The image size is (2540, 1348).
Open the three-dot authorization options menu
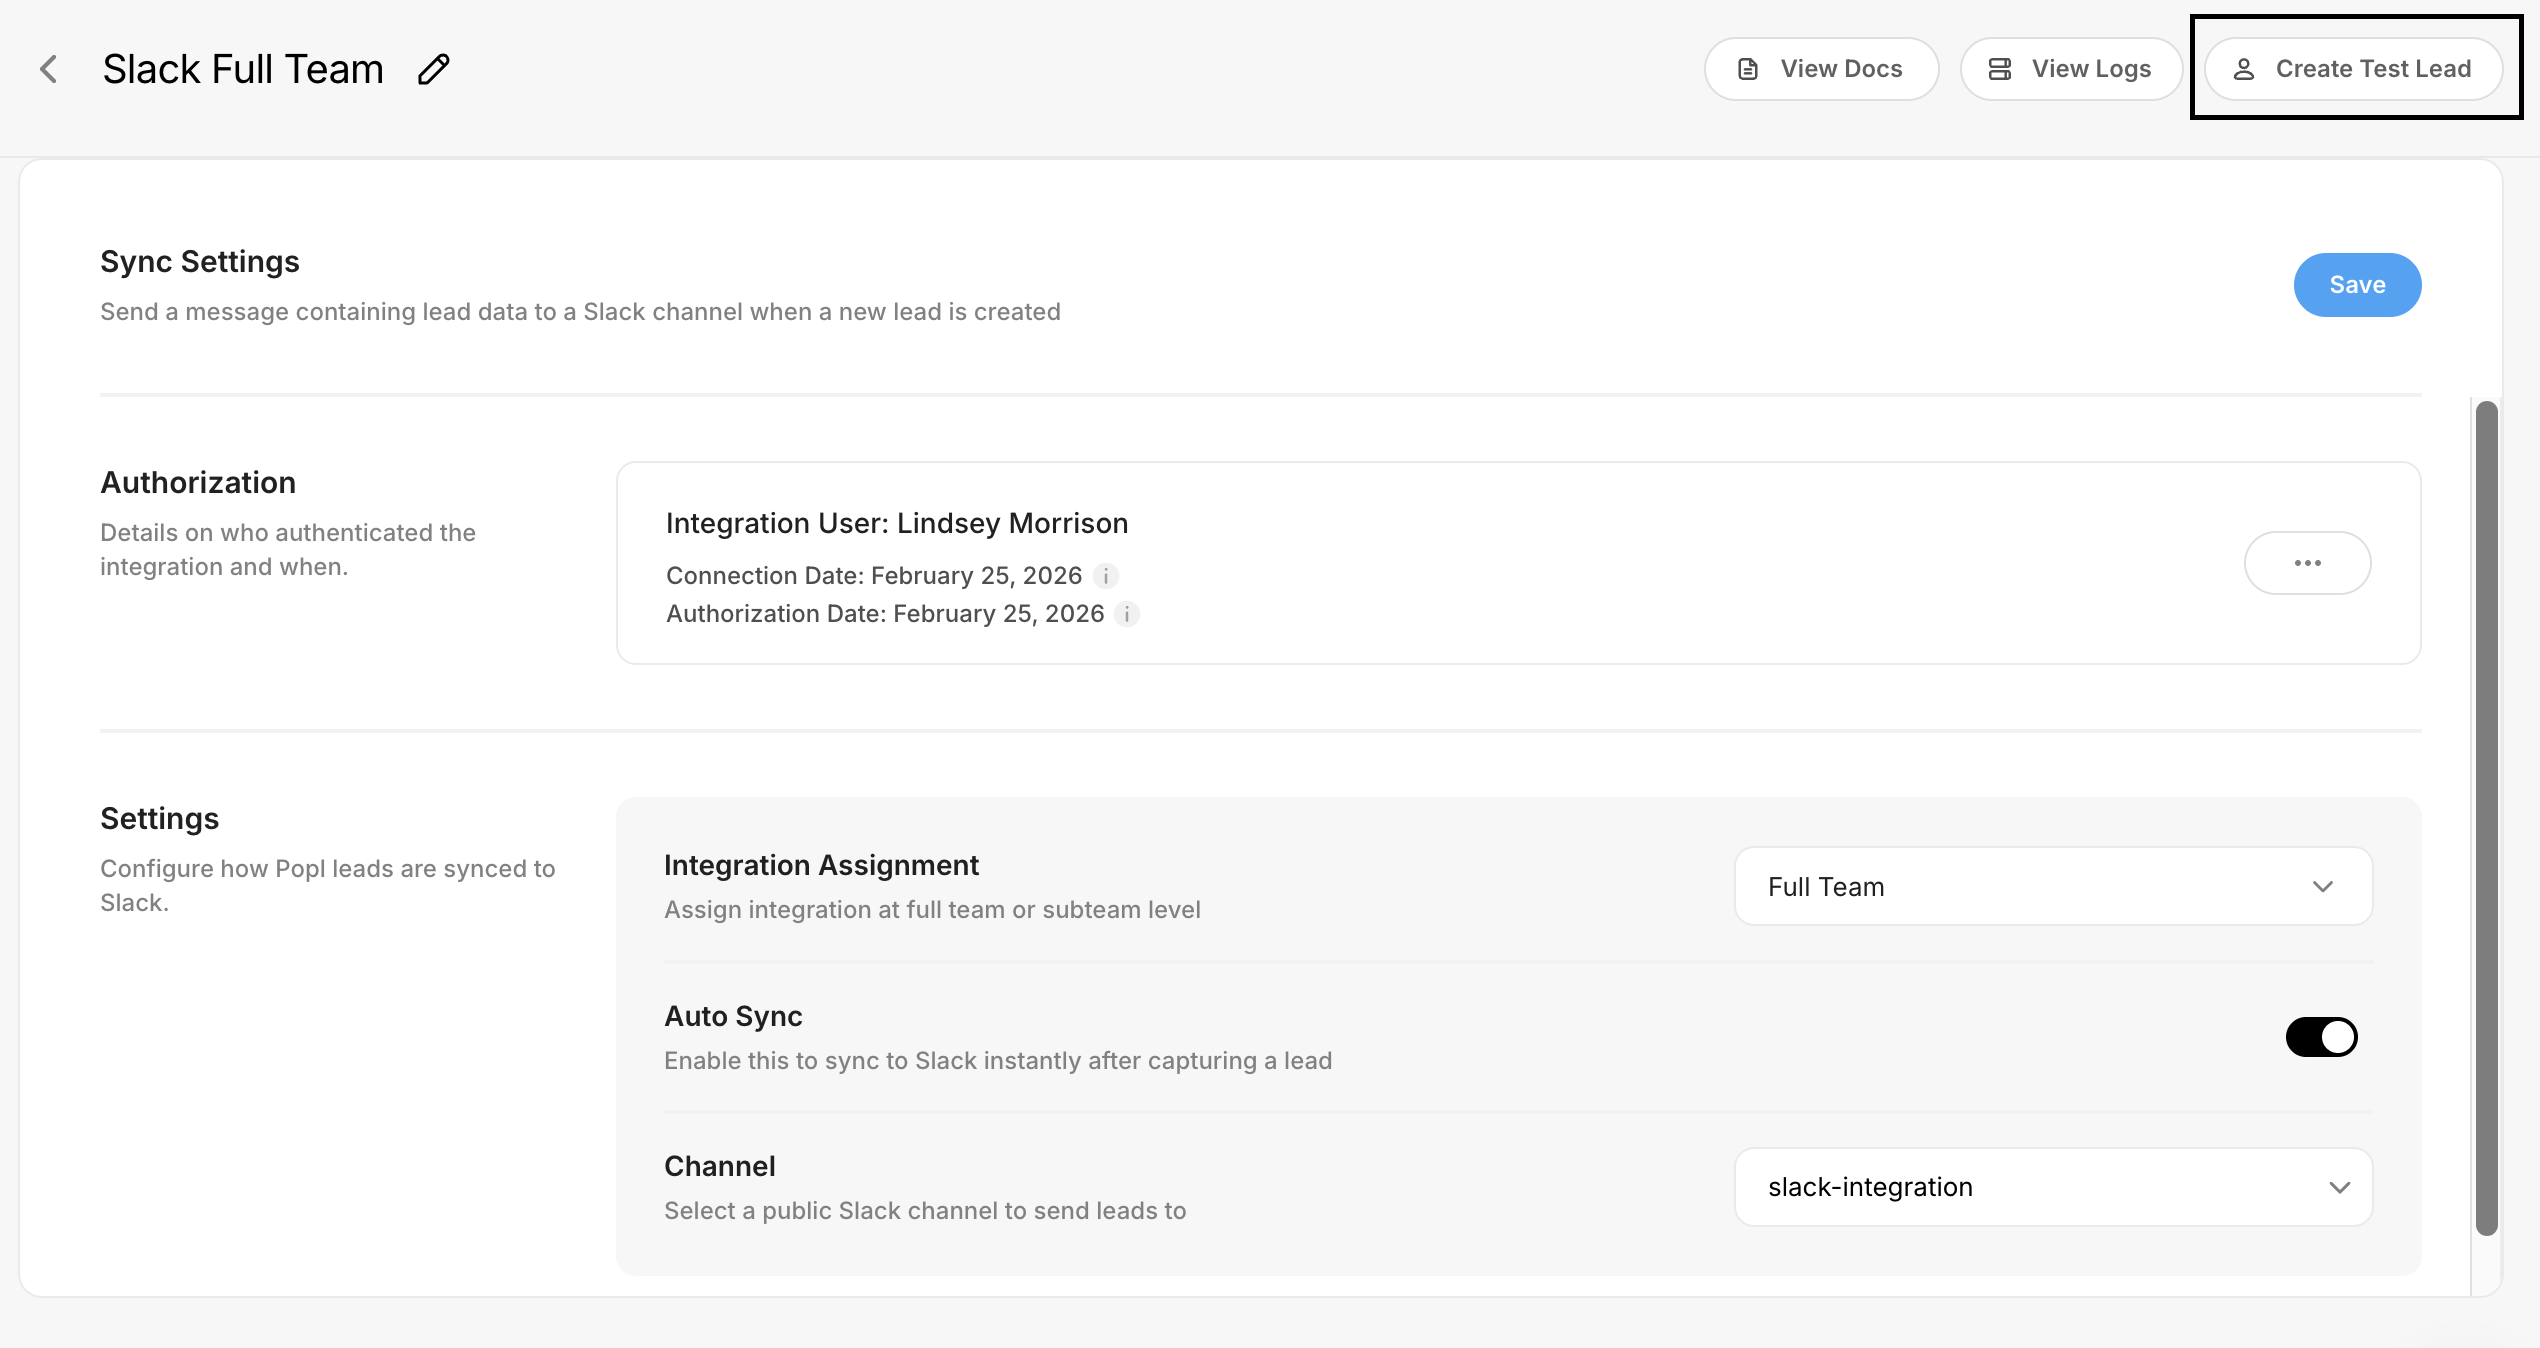pyautogui.click(x=2307, y=563)
